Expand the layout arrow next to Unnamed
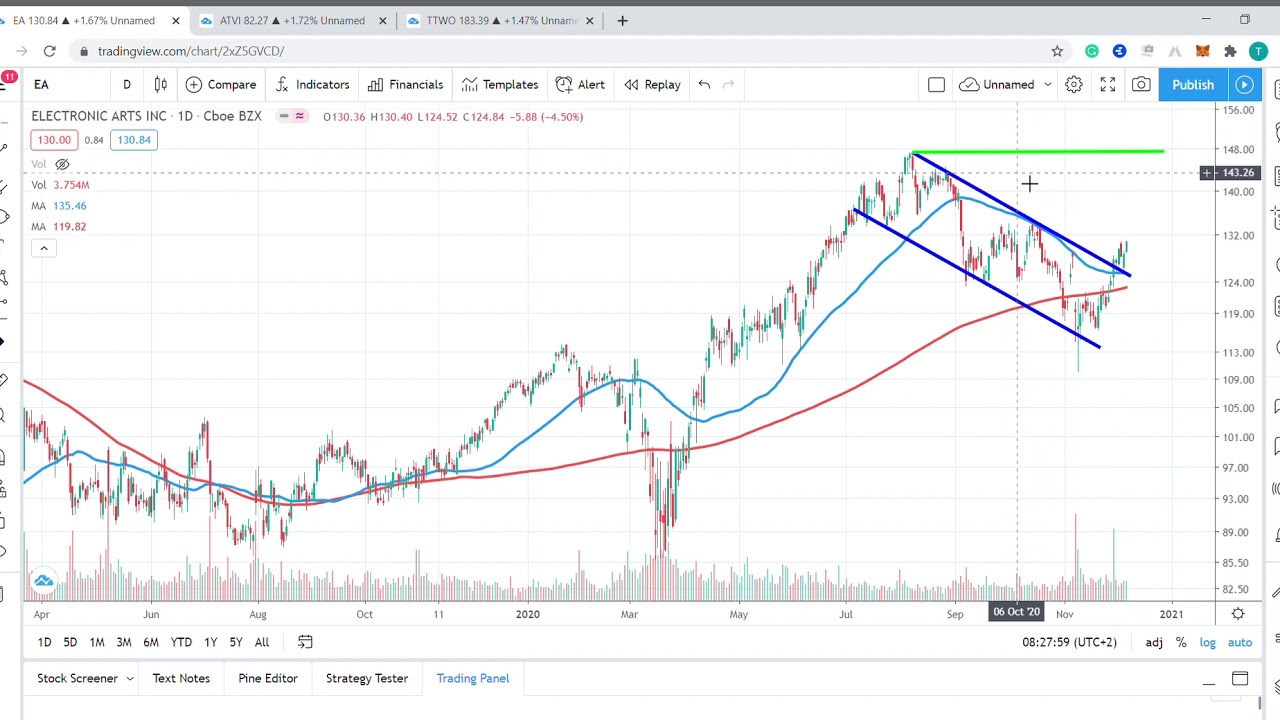The height and width of the screenshot is (720, 1280). coord(1047,85)
